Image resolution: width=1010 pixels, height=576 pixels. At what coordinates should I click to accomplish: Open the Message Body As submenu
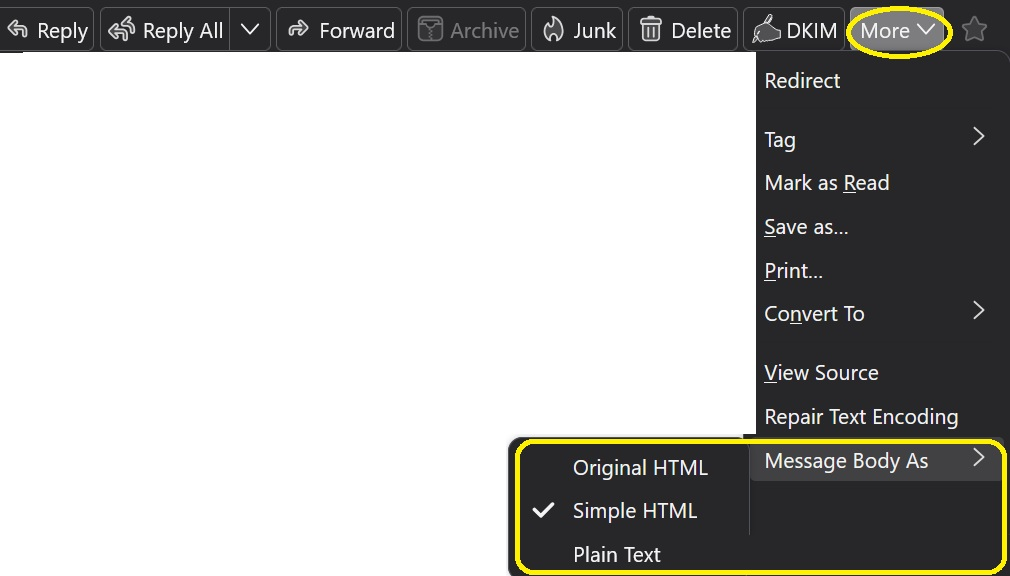pos(876,461)
